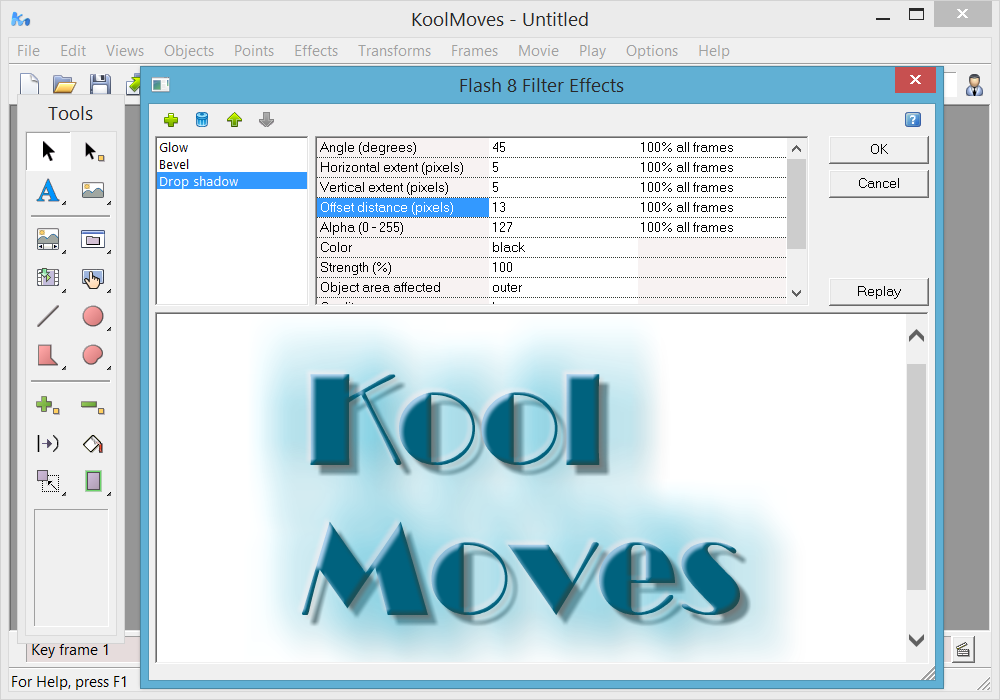This screenshot has height=700, width=1000.
Task: Click the Replay button
Action: click(x=878, y=291)
